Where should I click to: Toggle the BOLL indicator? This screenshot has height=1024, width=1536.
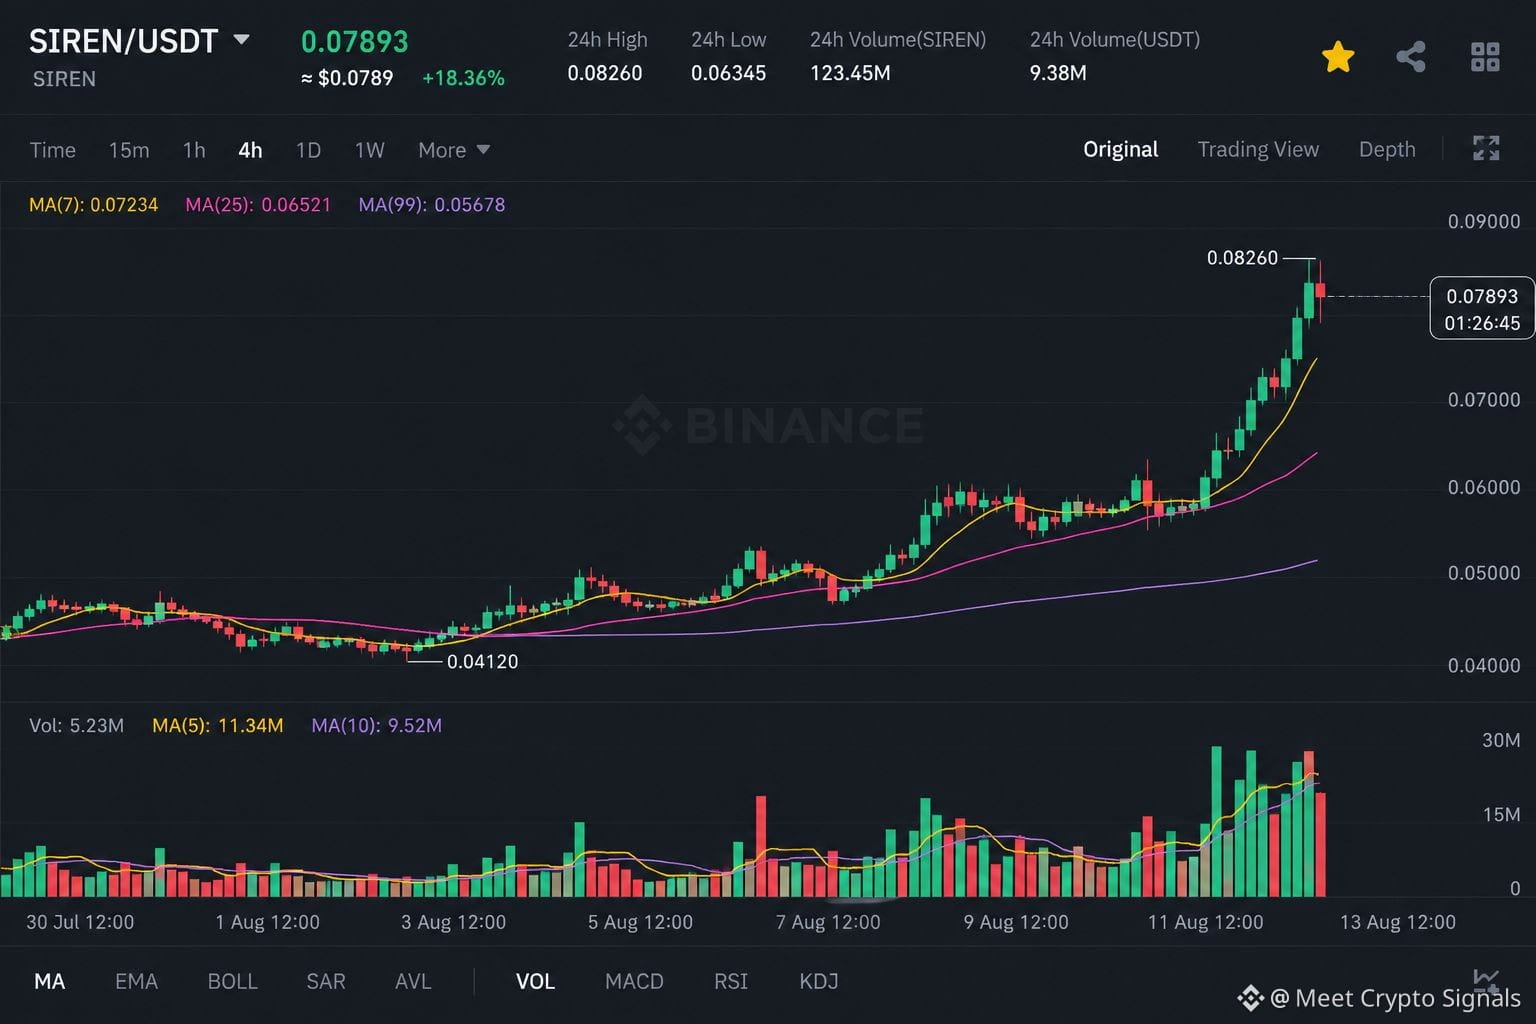tap(232, 981)
